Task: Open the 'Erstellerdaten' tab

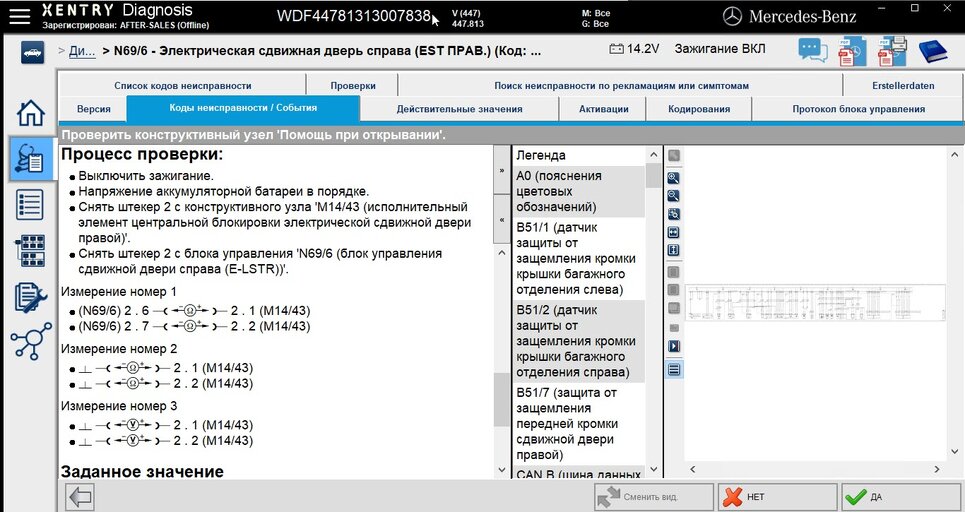Action: pos(903,86)
